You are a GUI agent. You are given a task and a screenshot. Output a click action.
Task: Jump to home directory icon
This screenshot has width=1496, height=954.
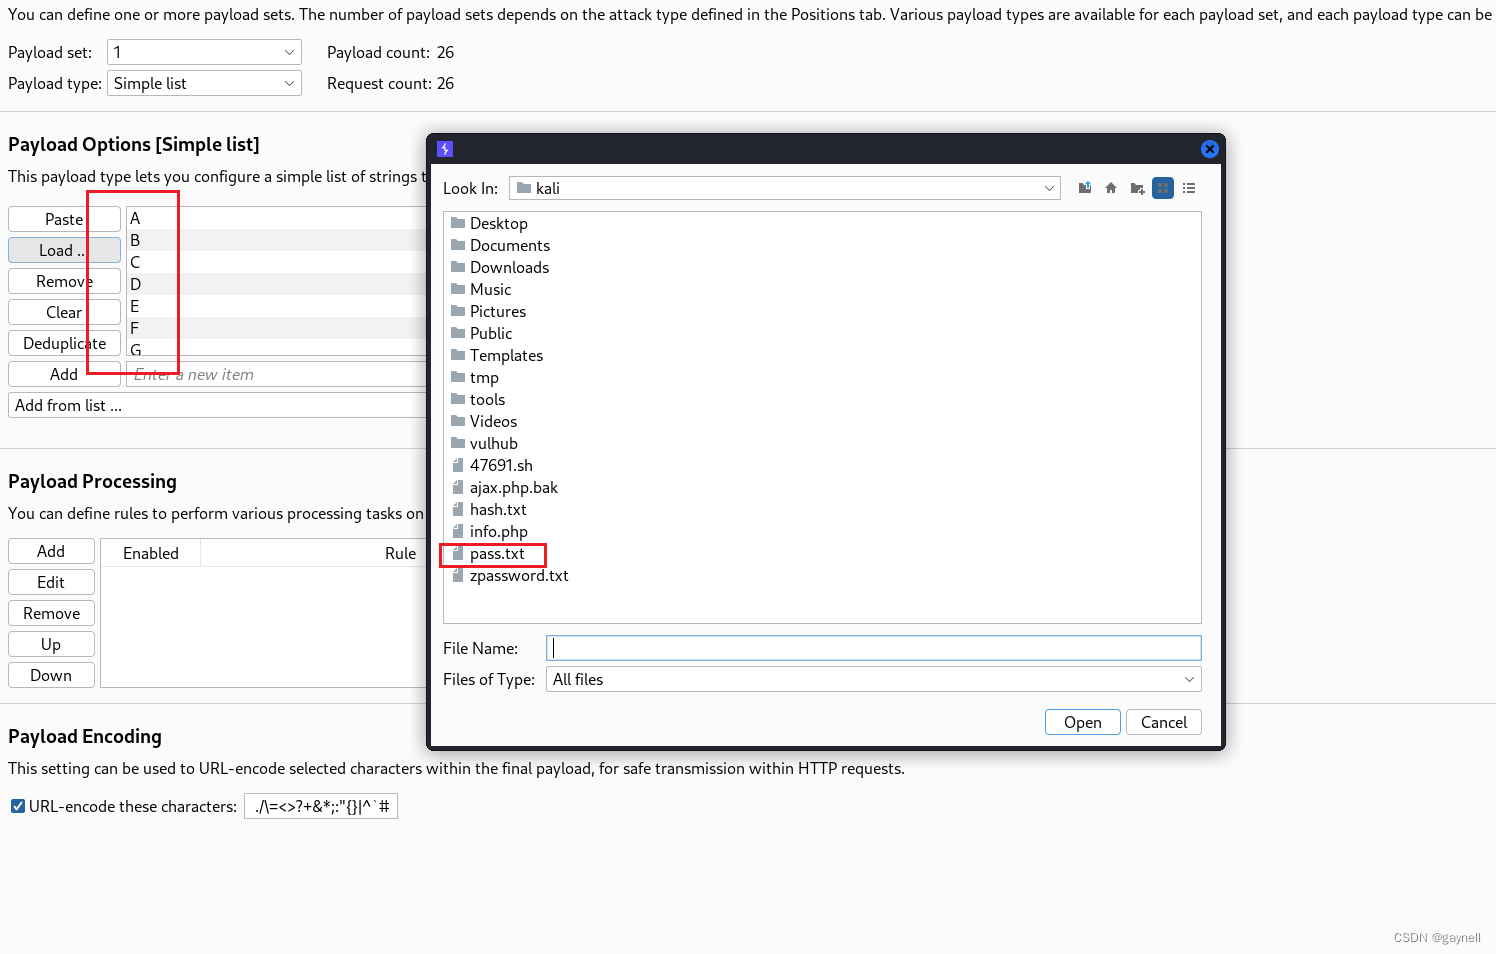[1111, 188]
